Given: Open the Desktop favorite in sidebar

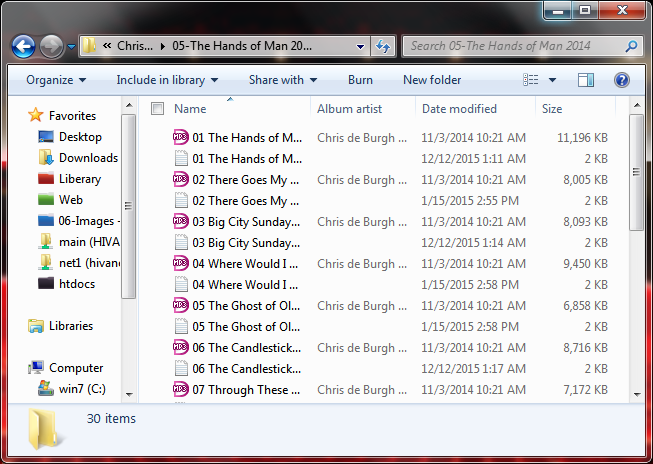Looking at the screenshot, I should [x=80, y=137].
